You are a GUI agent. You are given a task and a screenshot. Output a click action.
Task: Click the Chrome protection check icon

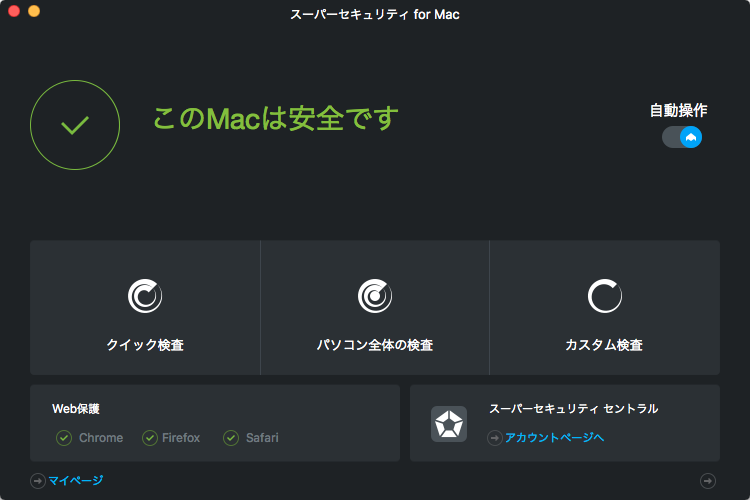tap(64, 438)
